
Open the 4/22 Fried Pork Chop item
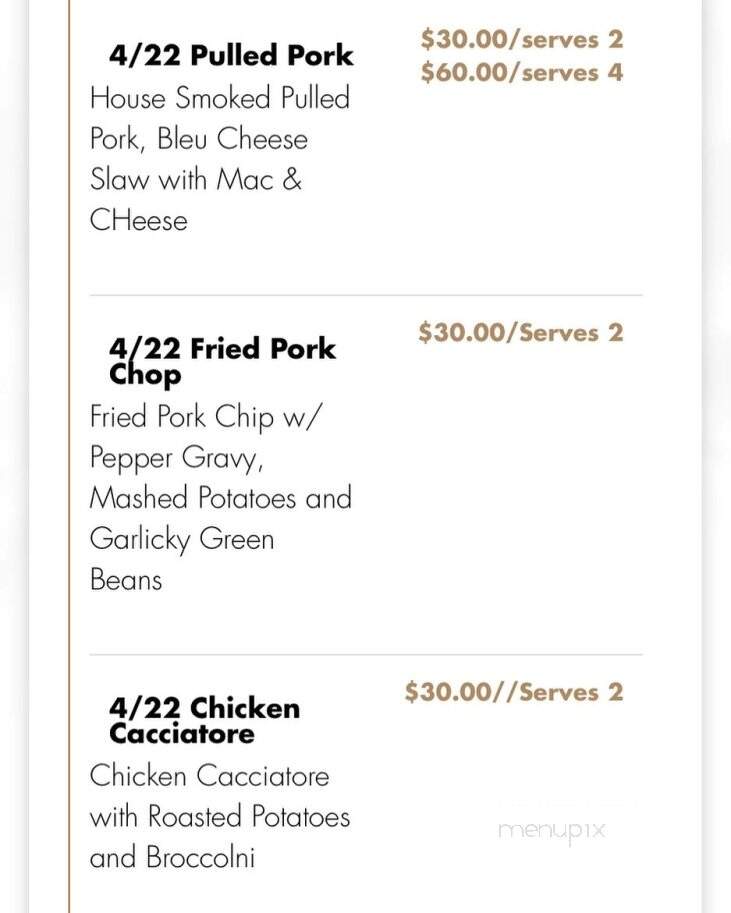(222, 361)
